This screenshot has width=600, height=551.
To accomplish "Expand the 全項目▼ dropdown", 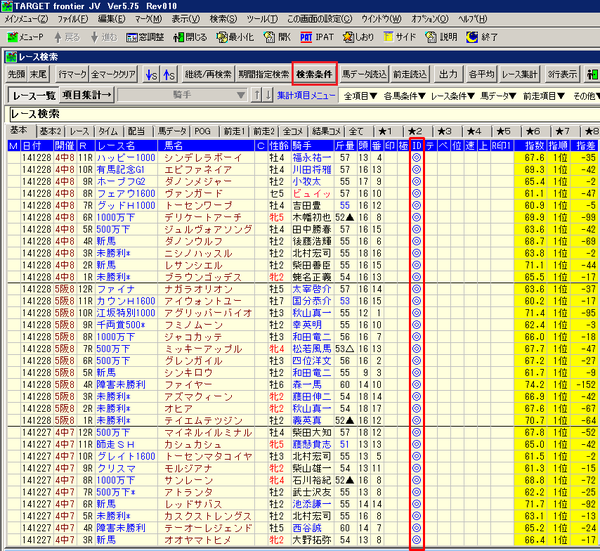I will [x=360, y=96].
